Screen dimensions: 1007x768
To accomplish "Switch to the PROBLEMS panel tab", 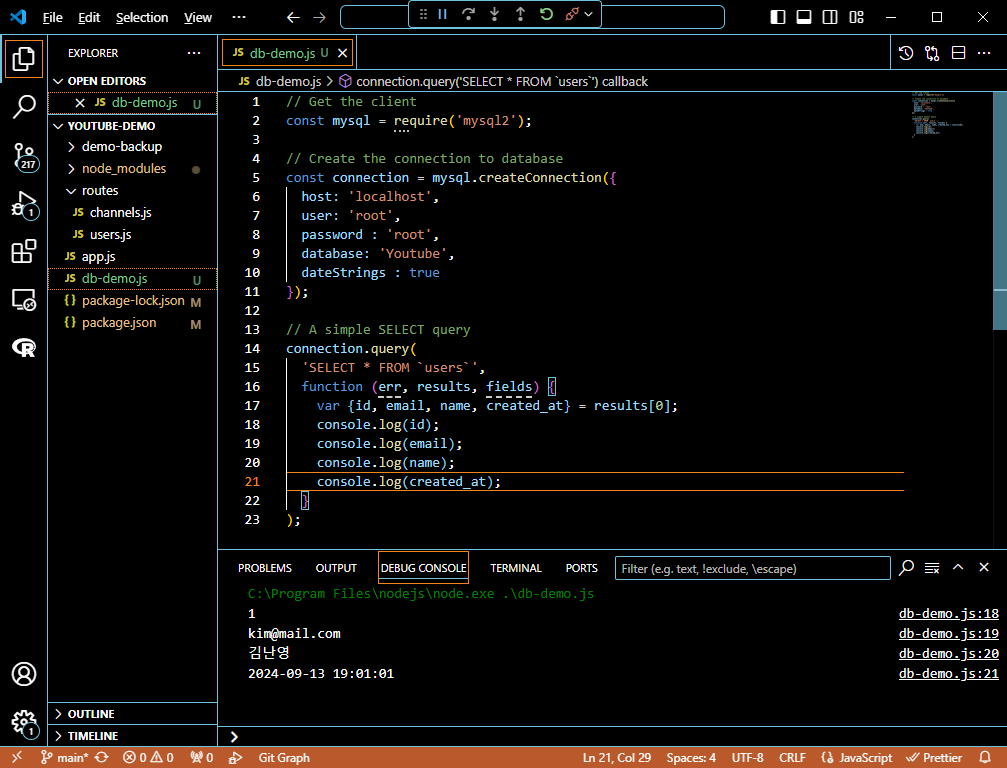I will point(265,568).
